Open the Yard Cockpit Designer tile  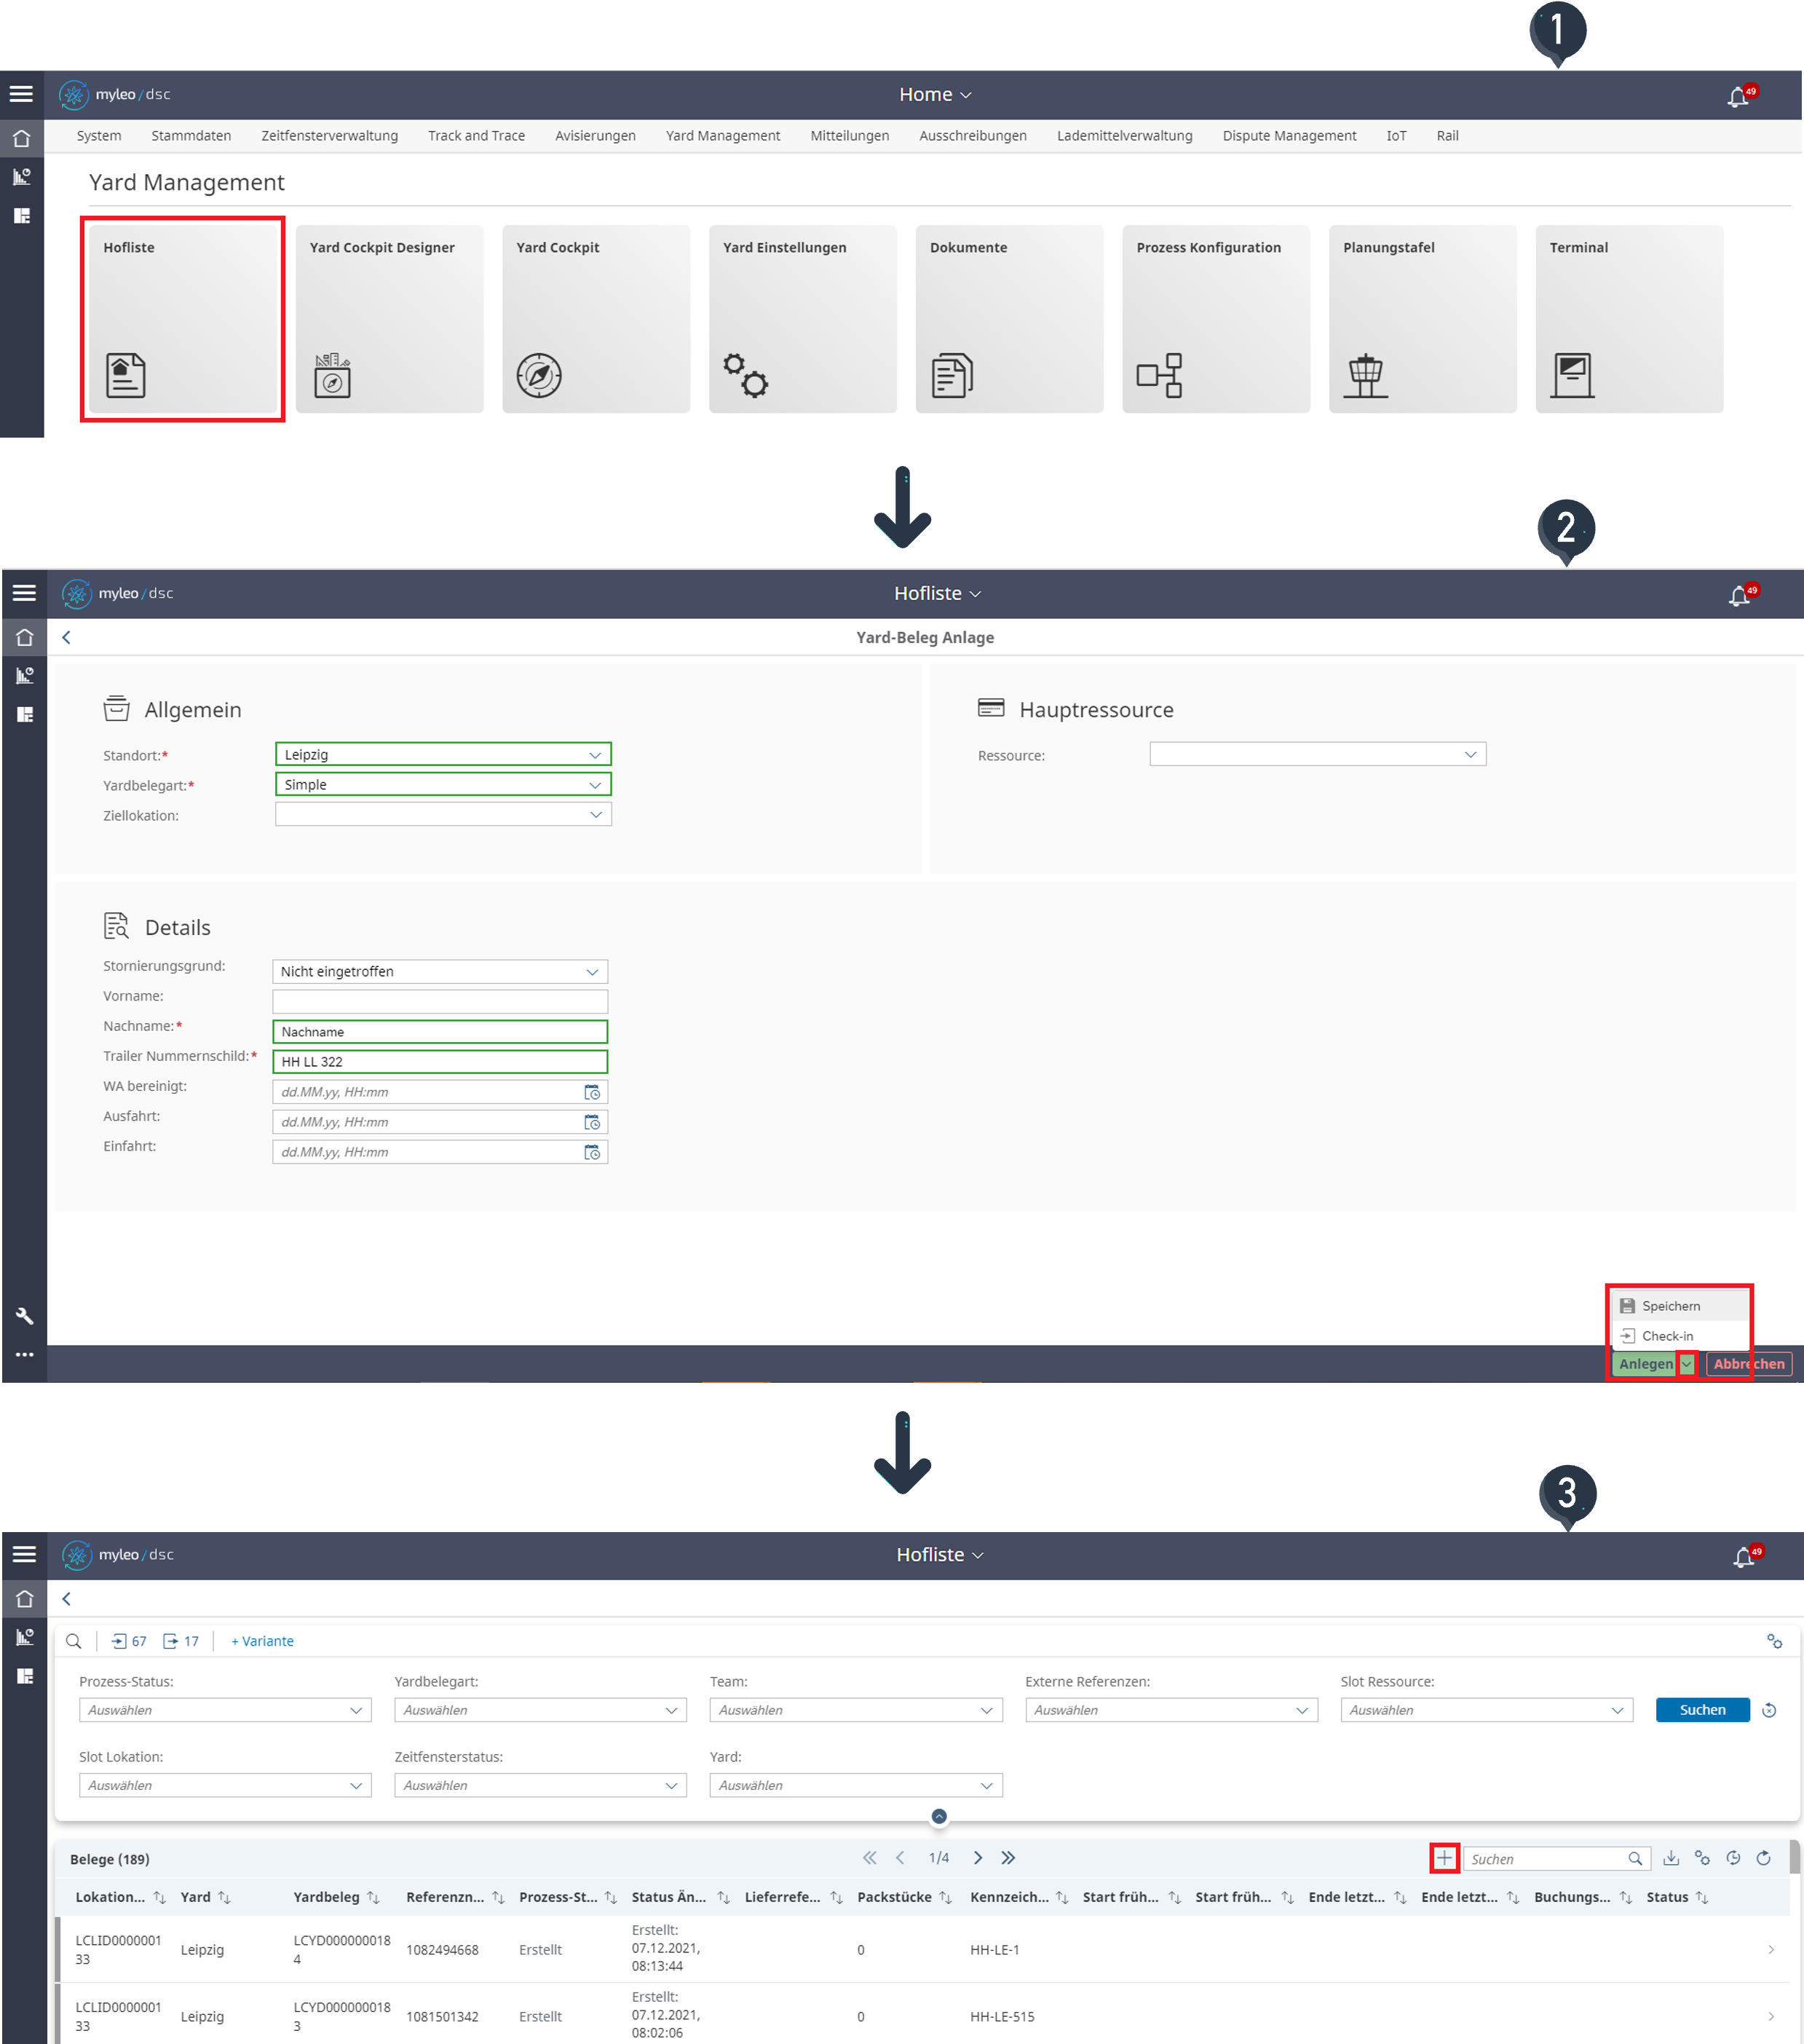pos(389,318)
